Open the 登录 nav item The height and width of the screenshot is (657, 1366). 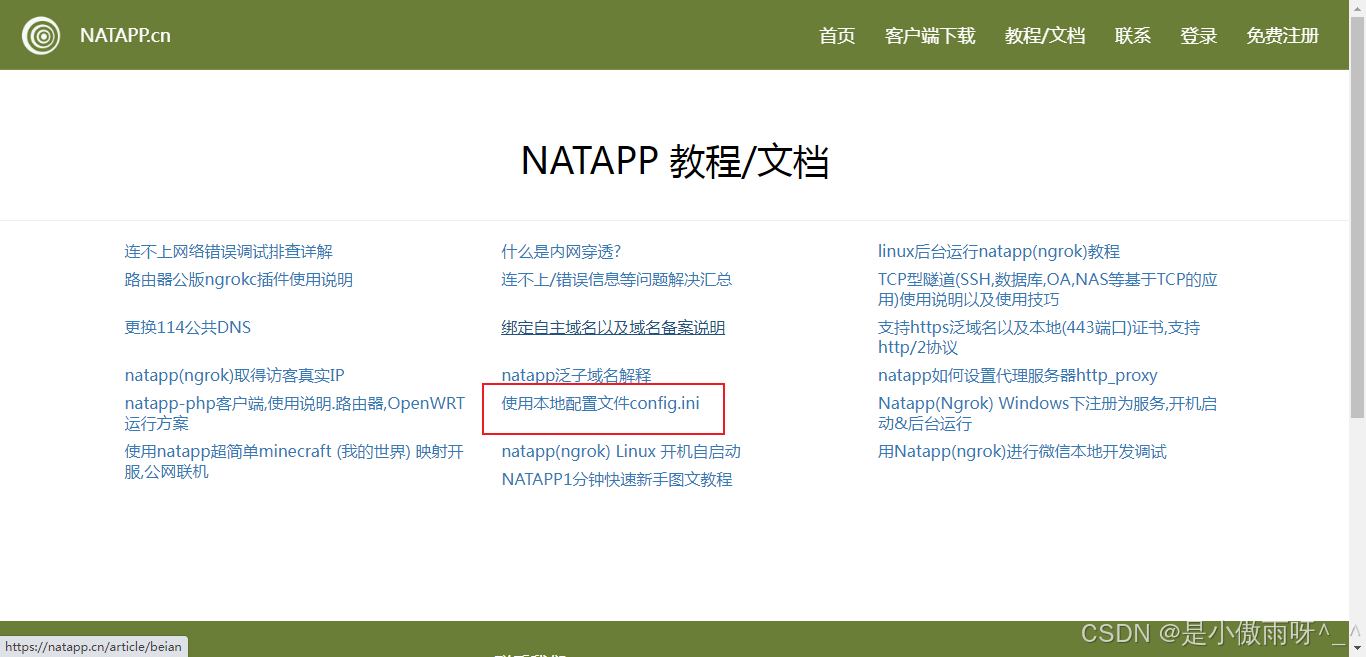(1199, 36)
